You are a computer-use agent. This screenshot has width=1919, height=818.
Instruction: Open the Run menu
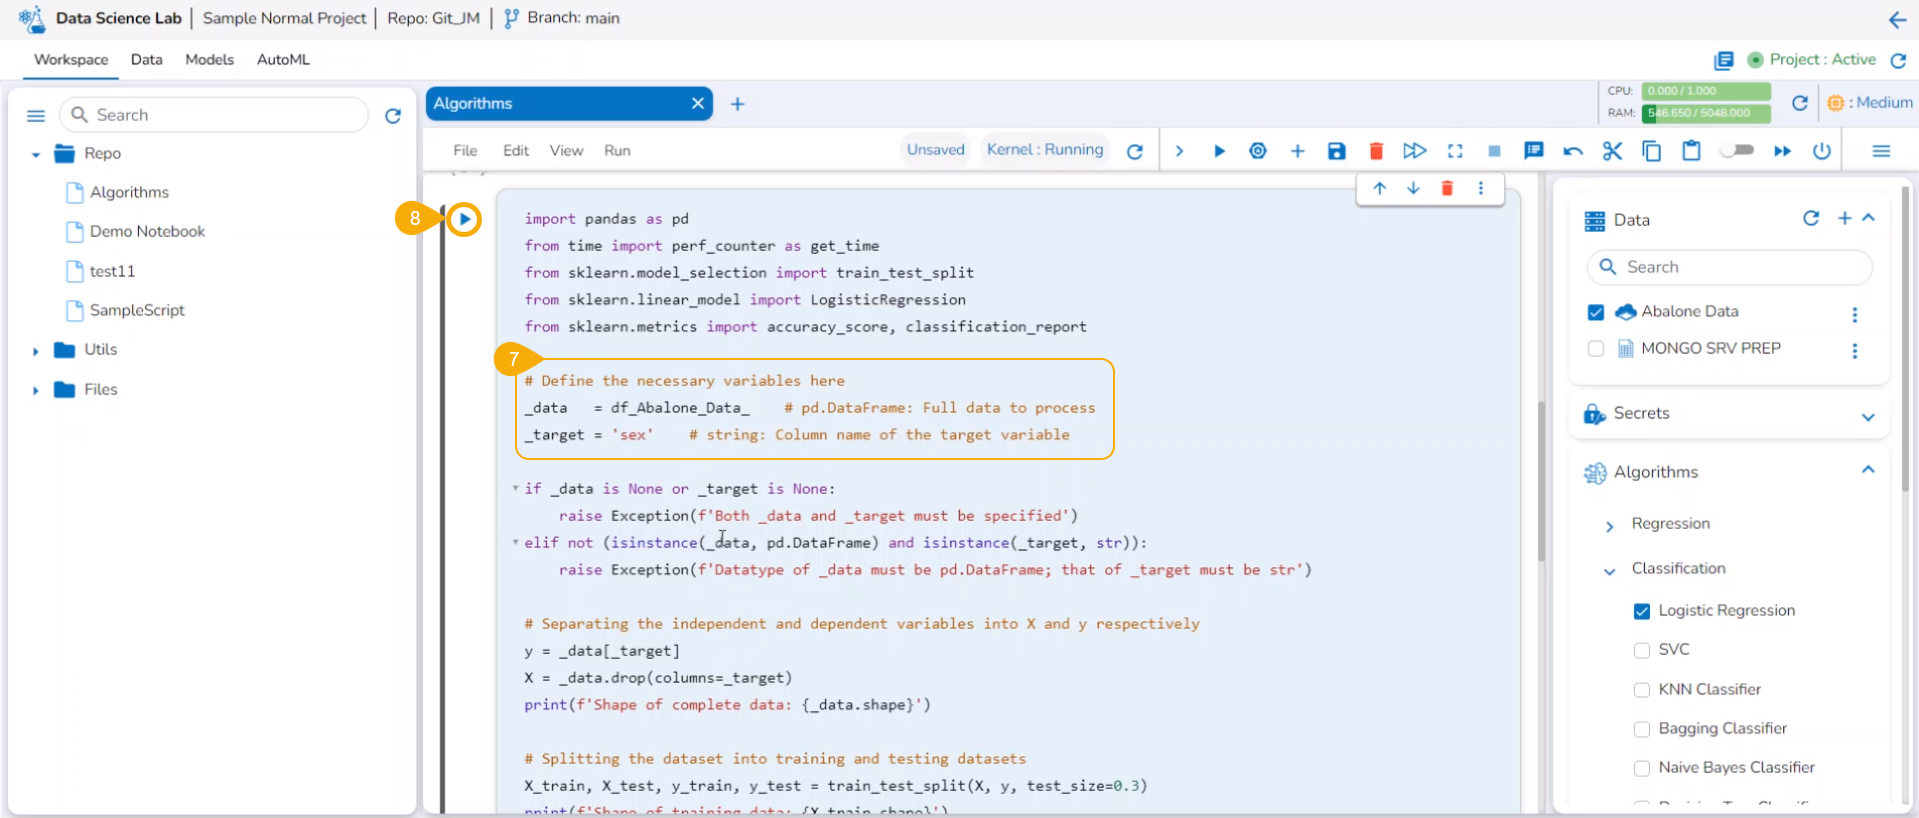pos(617,151)
